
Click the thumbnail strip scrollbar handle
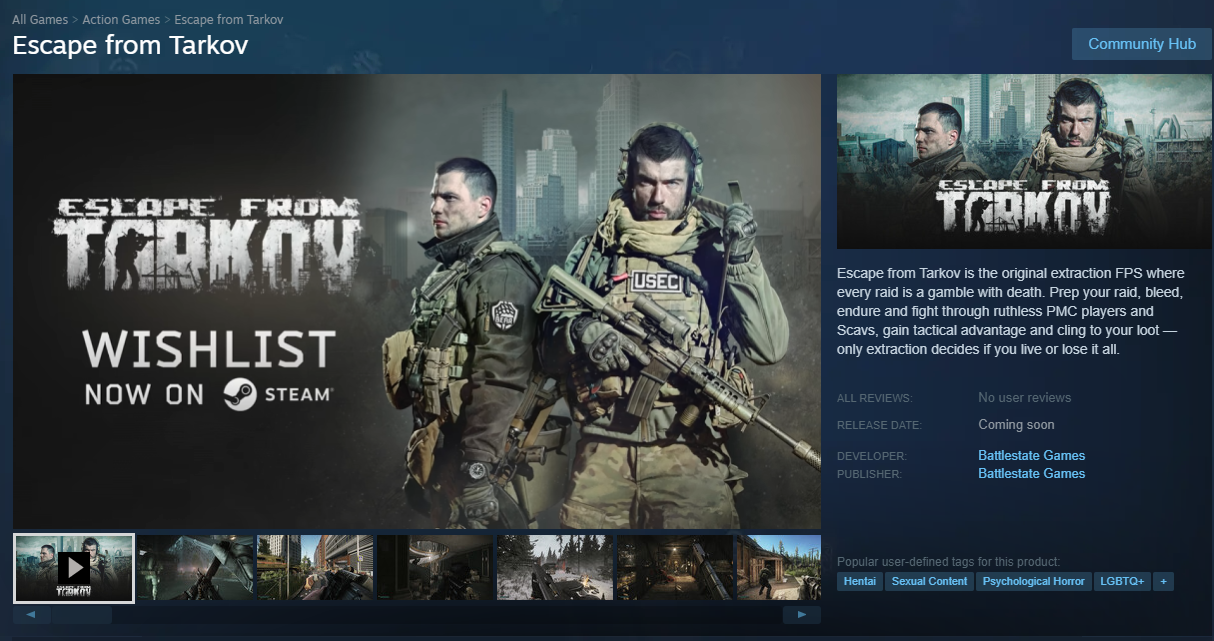[x=82, y=615]
